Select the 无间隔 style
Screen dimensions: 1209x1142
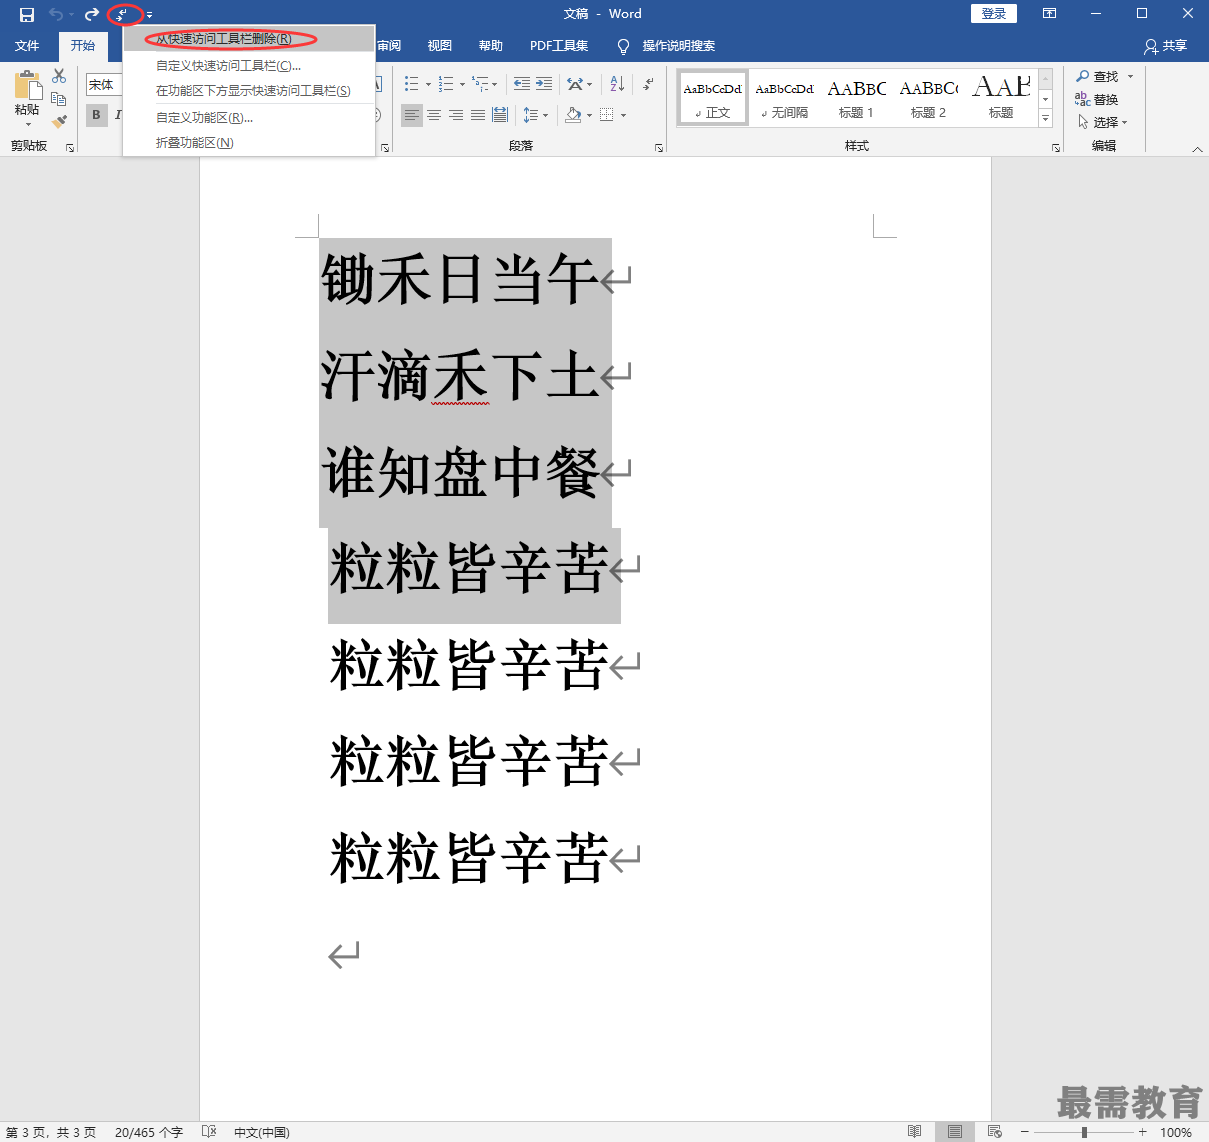pyautogui.click(x=785, y=98)
